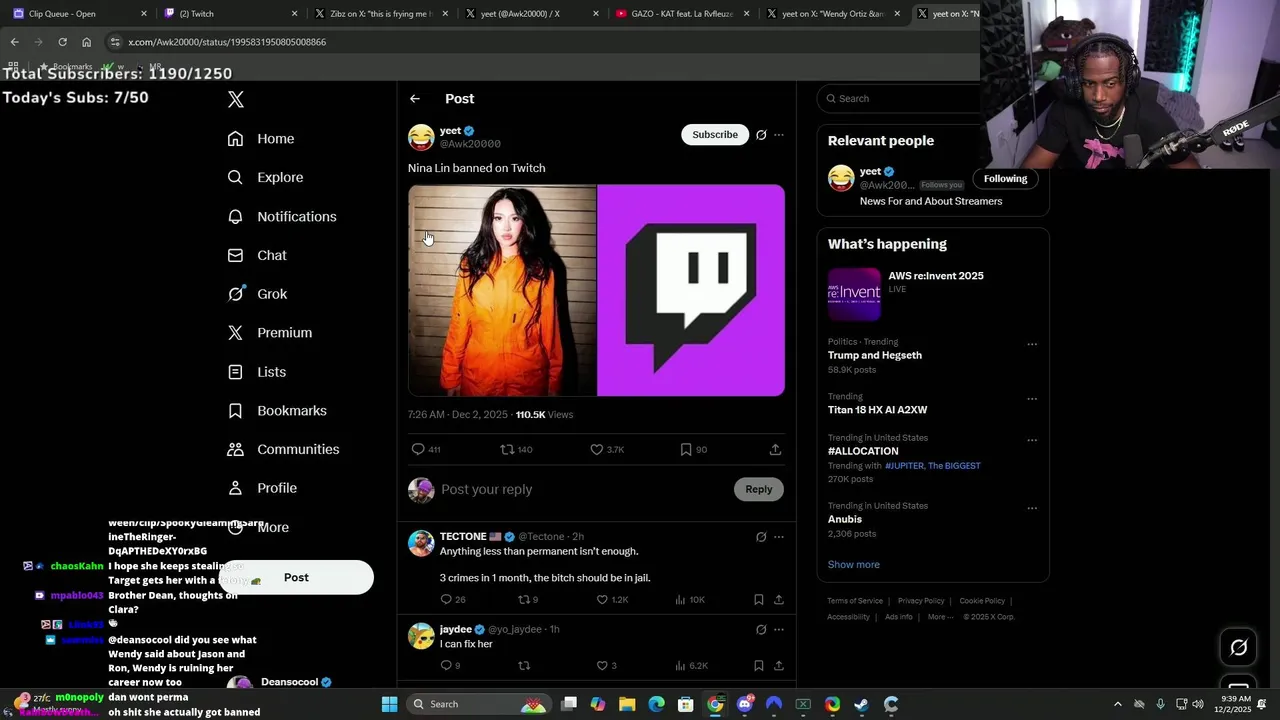Open Explore in X sidebar
Image resolution: width=1280 pixels, height=720 pixels.
pyautogui.click(x=265, y=177)
